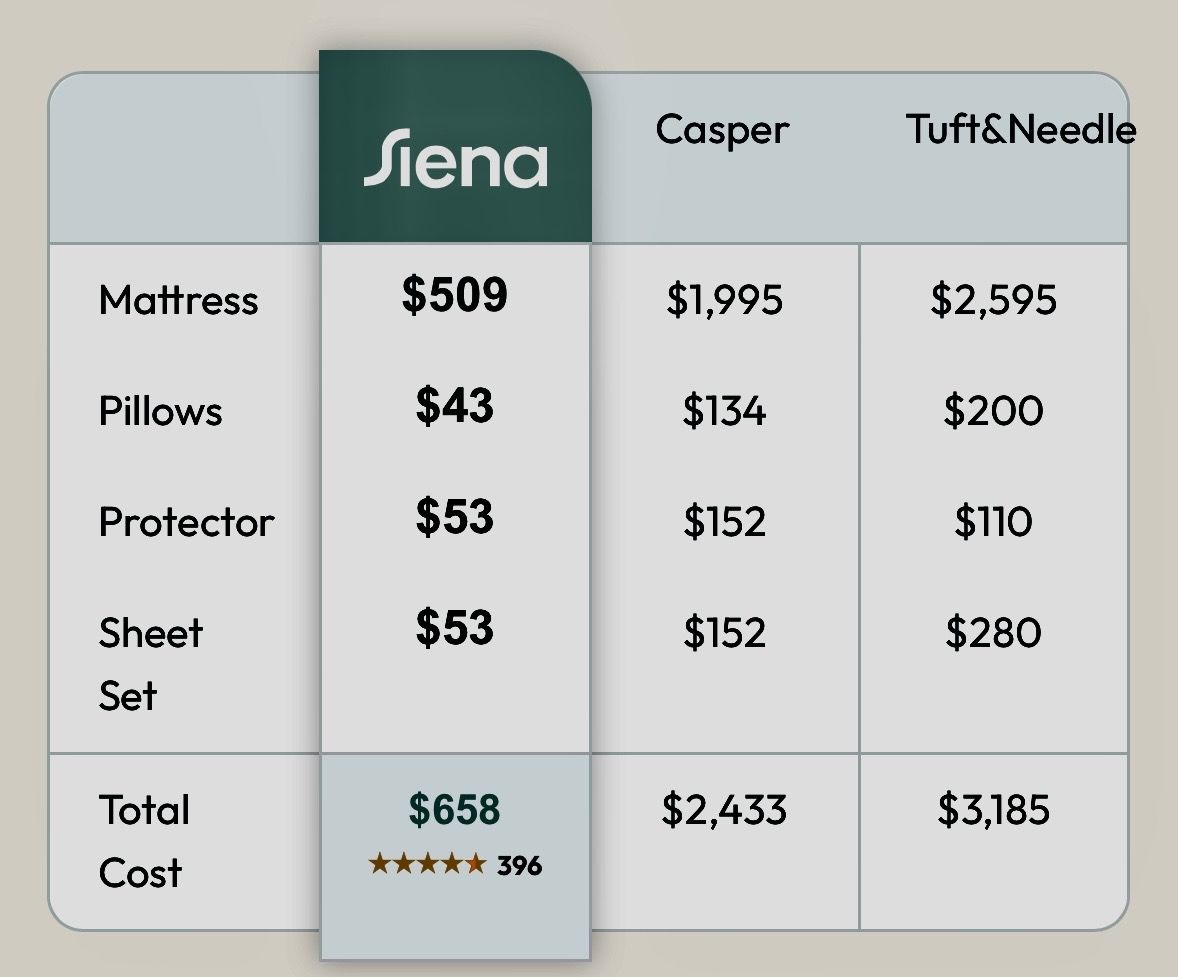The image size is (1178, 977).
Task: Select the Casper column header
Action: [x=722, y=130]
